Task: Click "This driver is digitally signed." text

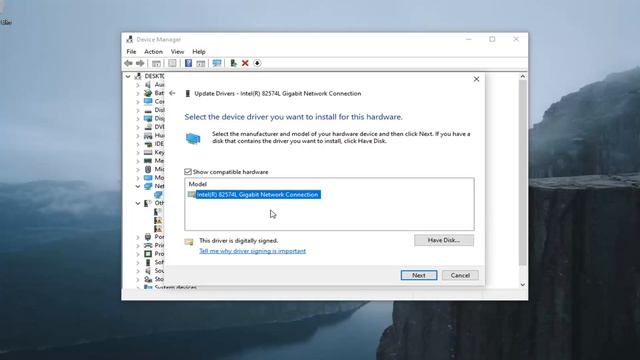Action: click(238, 241)
